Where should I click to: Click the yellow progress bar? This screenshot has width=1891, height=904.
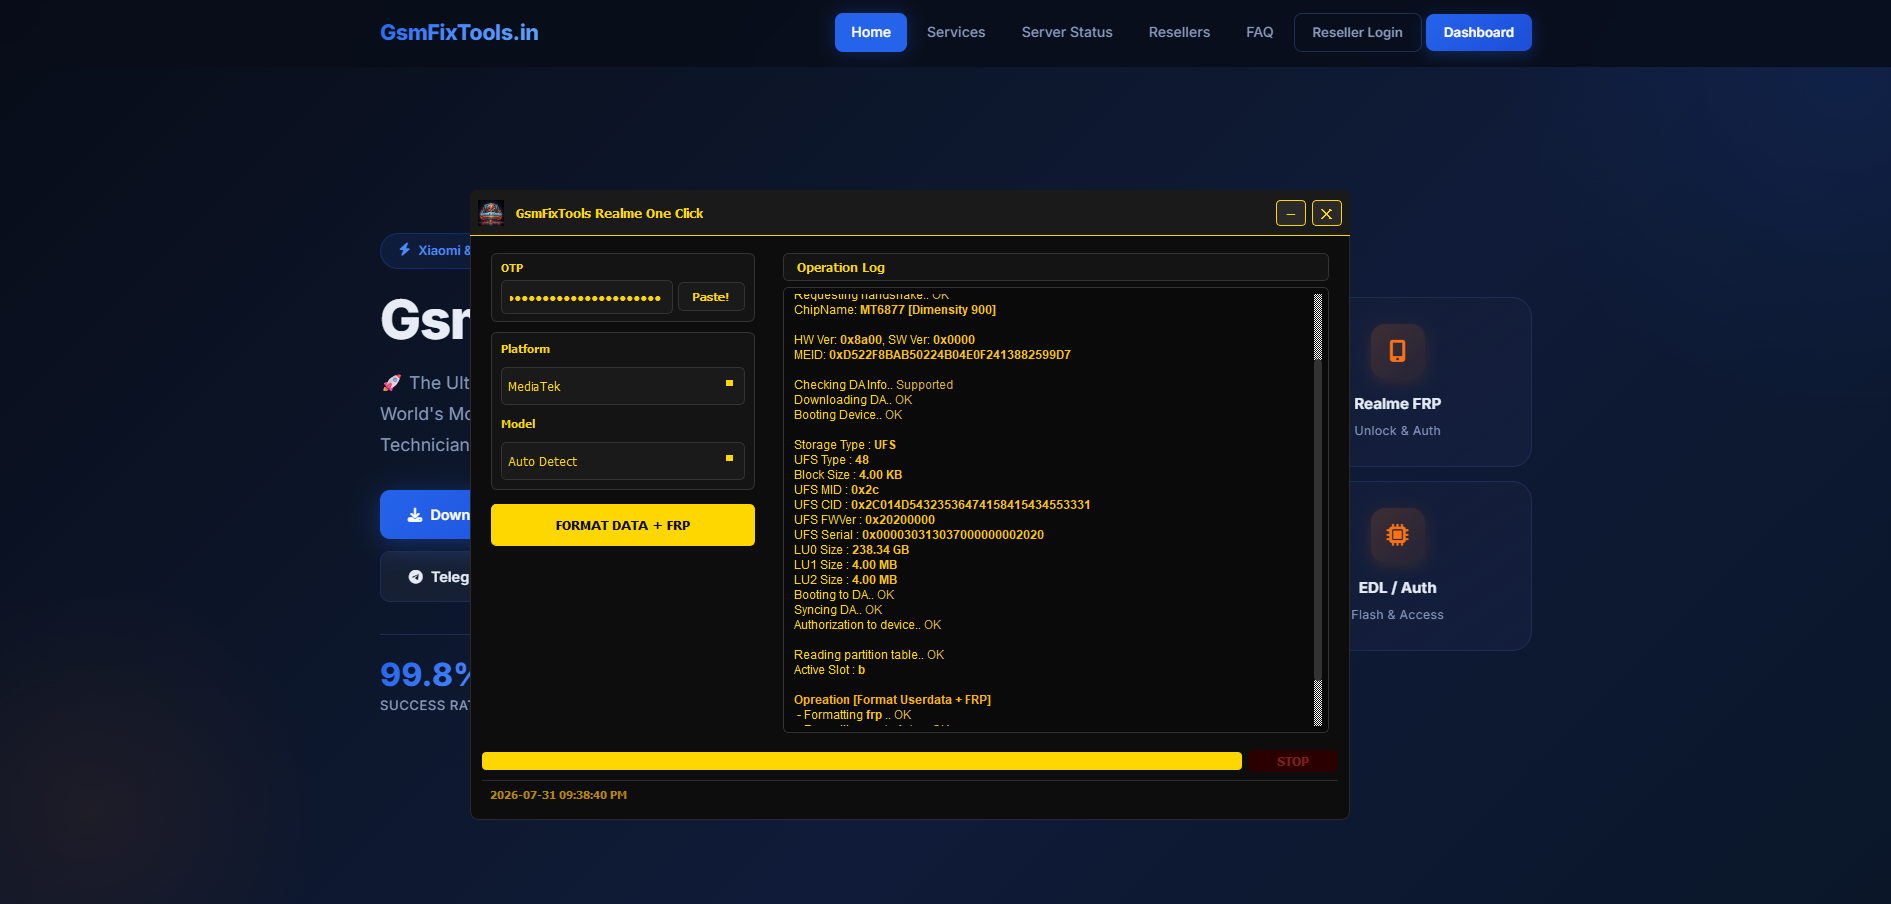coord(862,761)
